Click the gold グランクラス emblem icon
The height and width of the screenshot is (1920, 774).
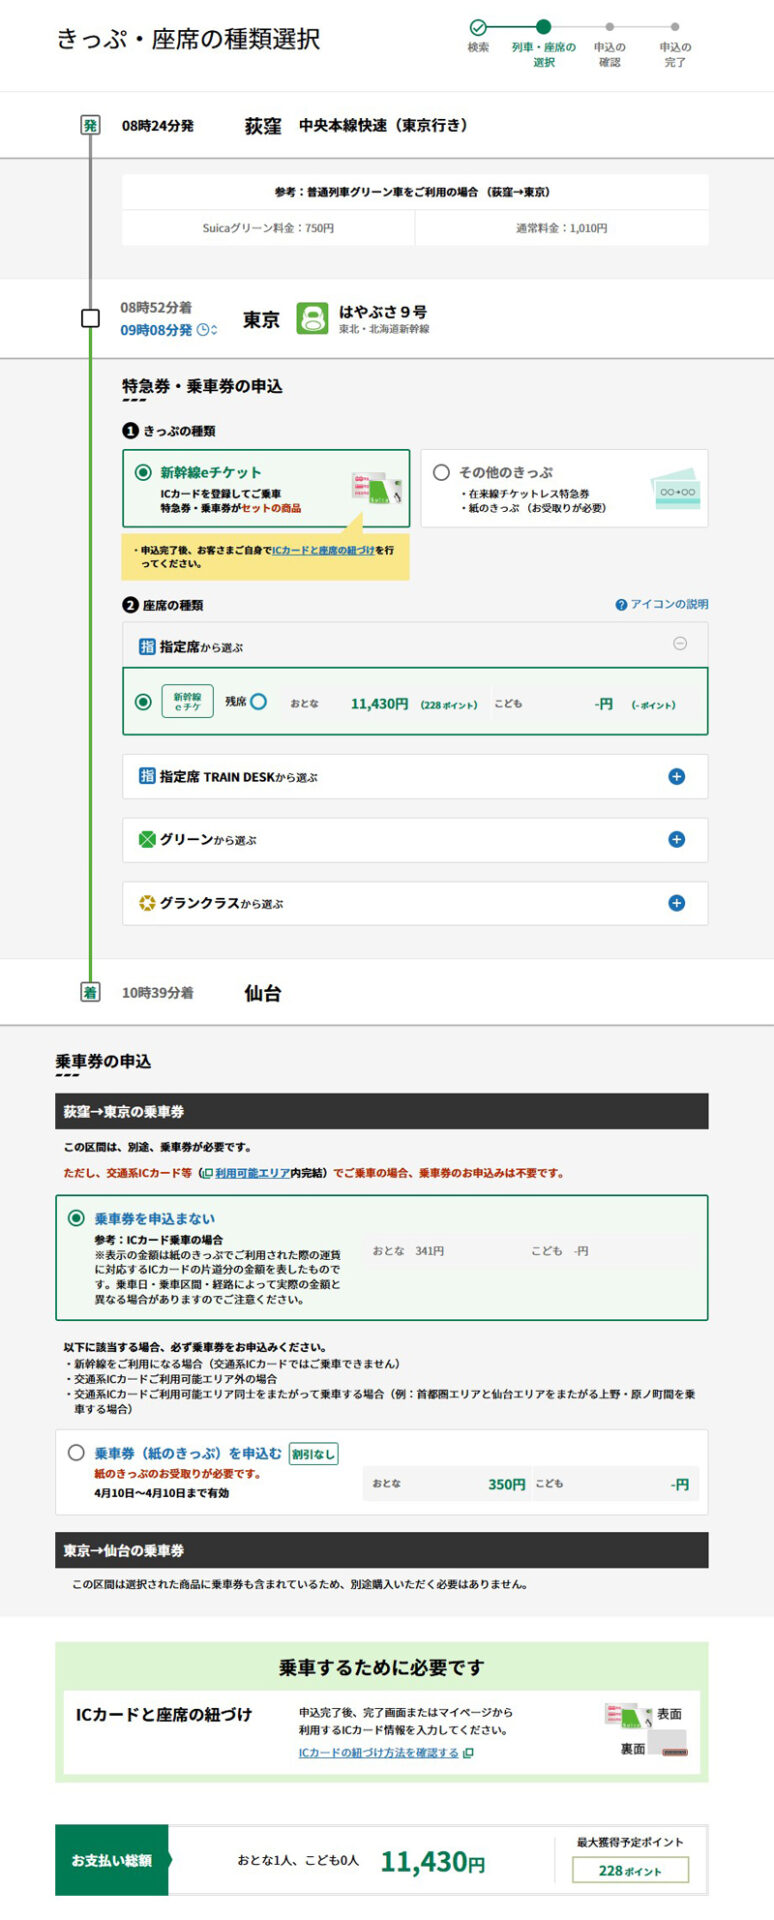click(x=147, y=903)
